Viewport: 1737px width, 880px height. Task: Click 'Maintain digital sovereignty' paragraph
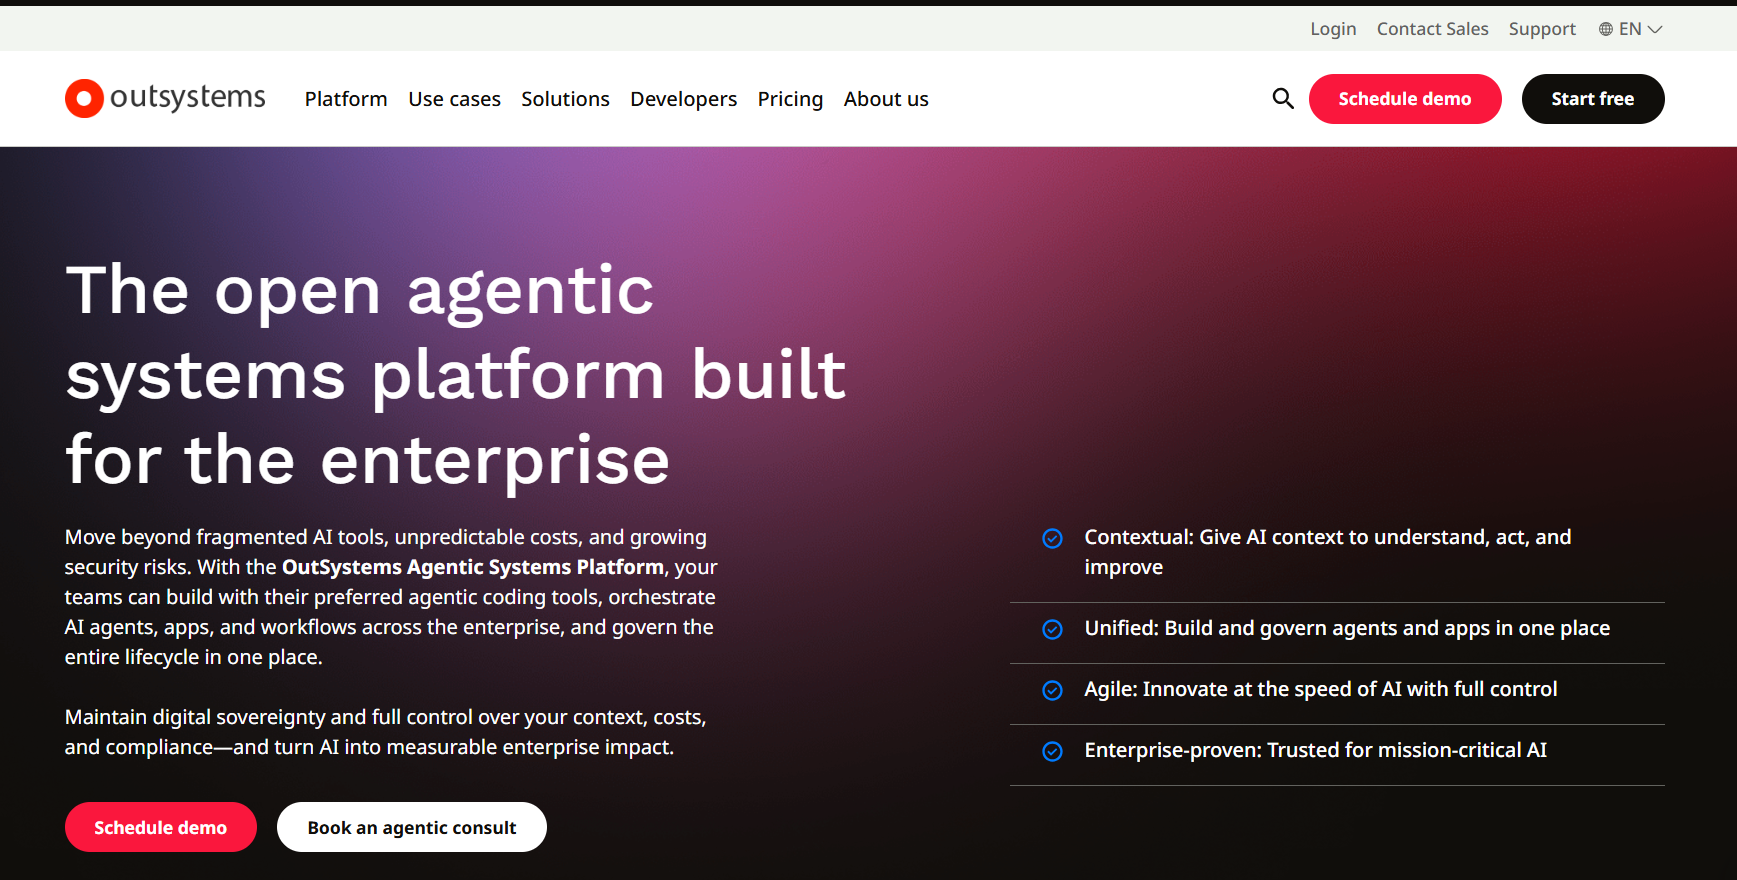[x=386, y=732]
